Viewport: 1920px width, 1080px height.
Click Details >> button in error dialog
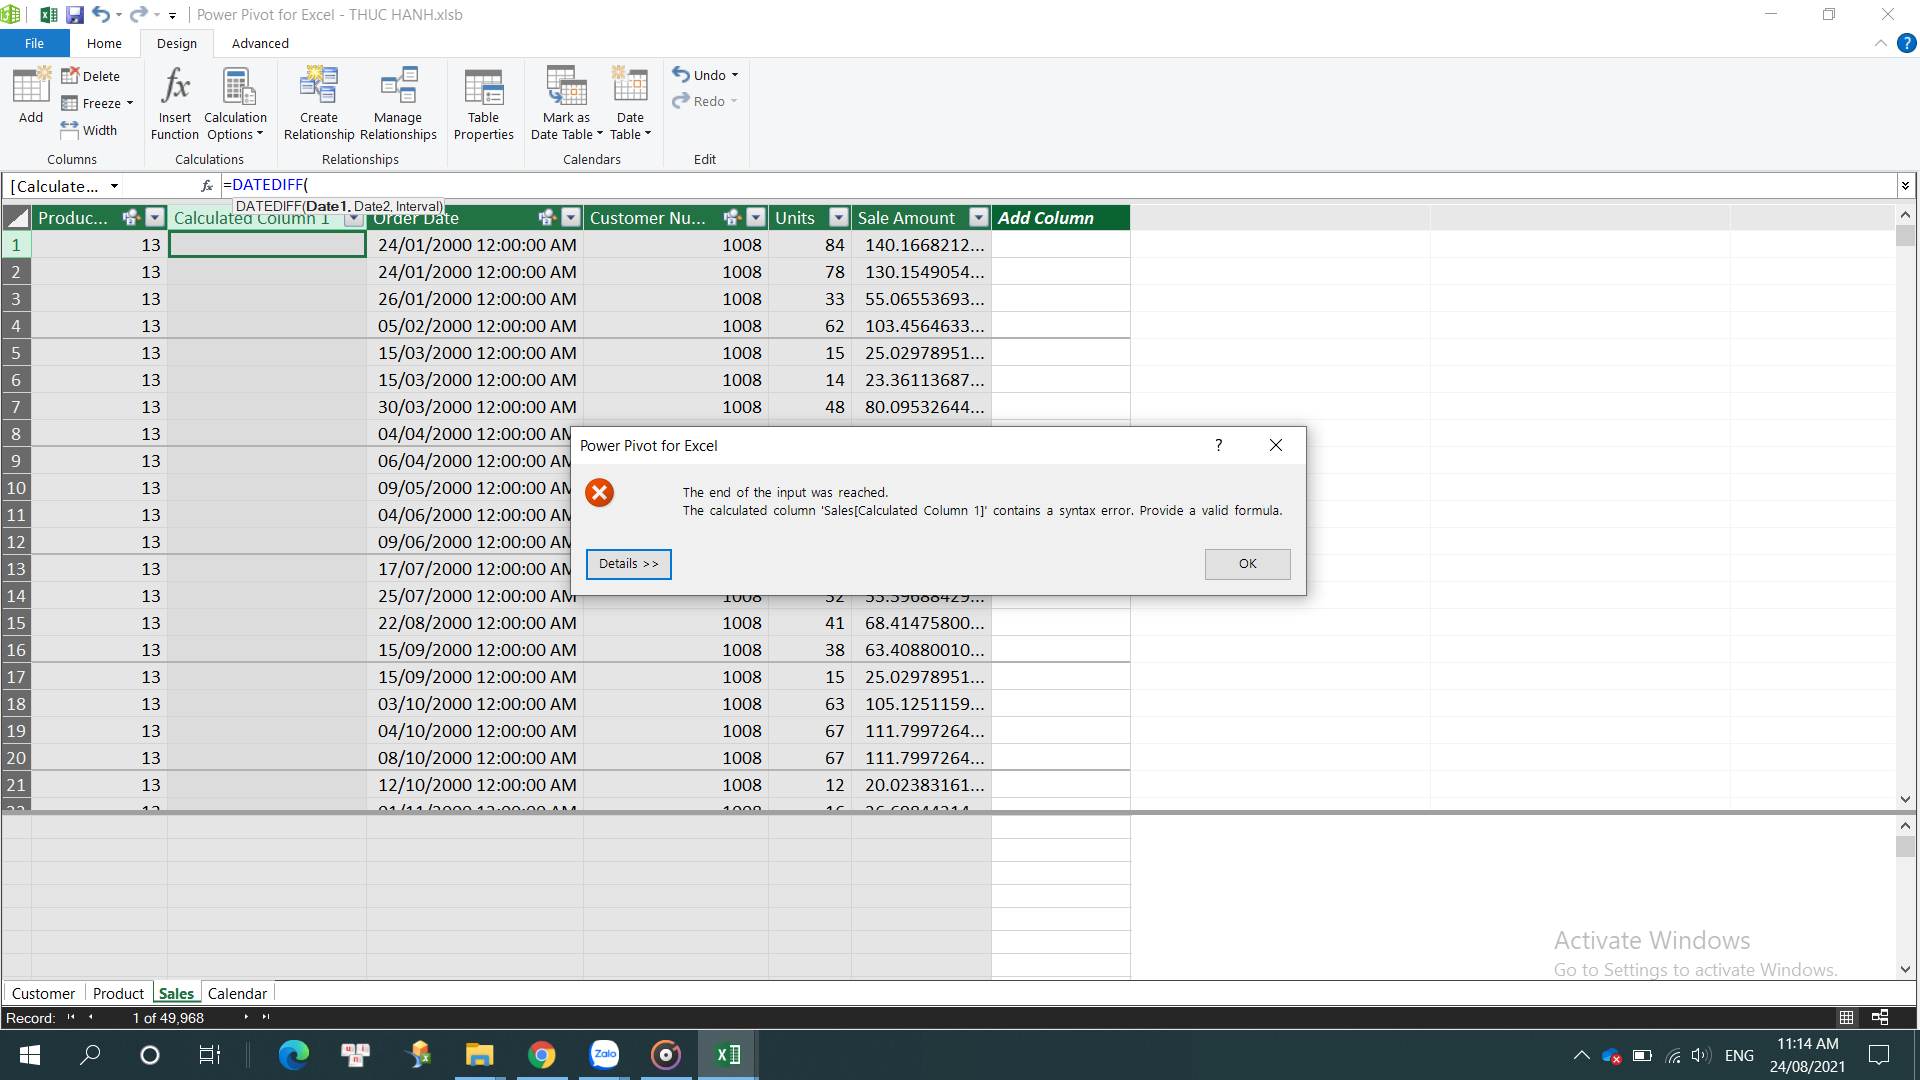629,564
